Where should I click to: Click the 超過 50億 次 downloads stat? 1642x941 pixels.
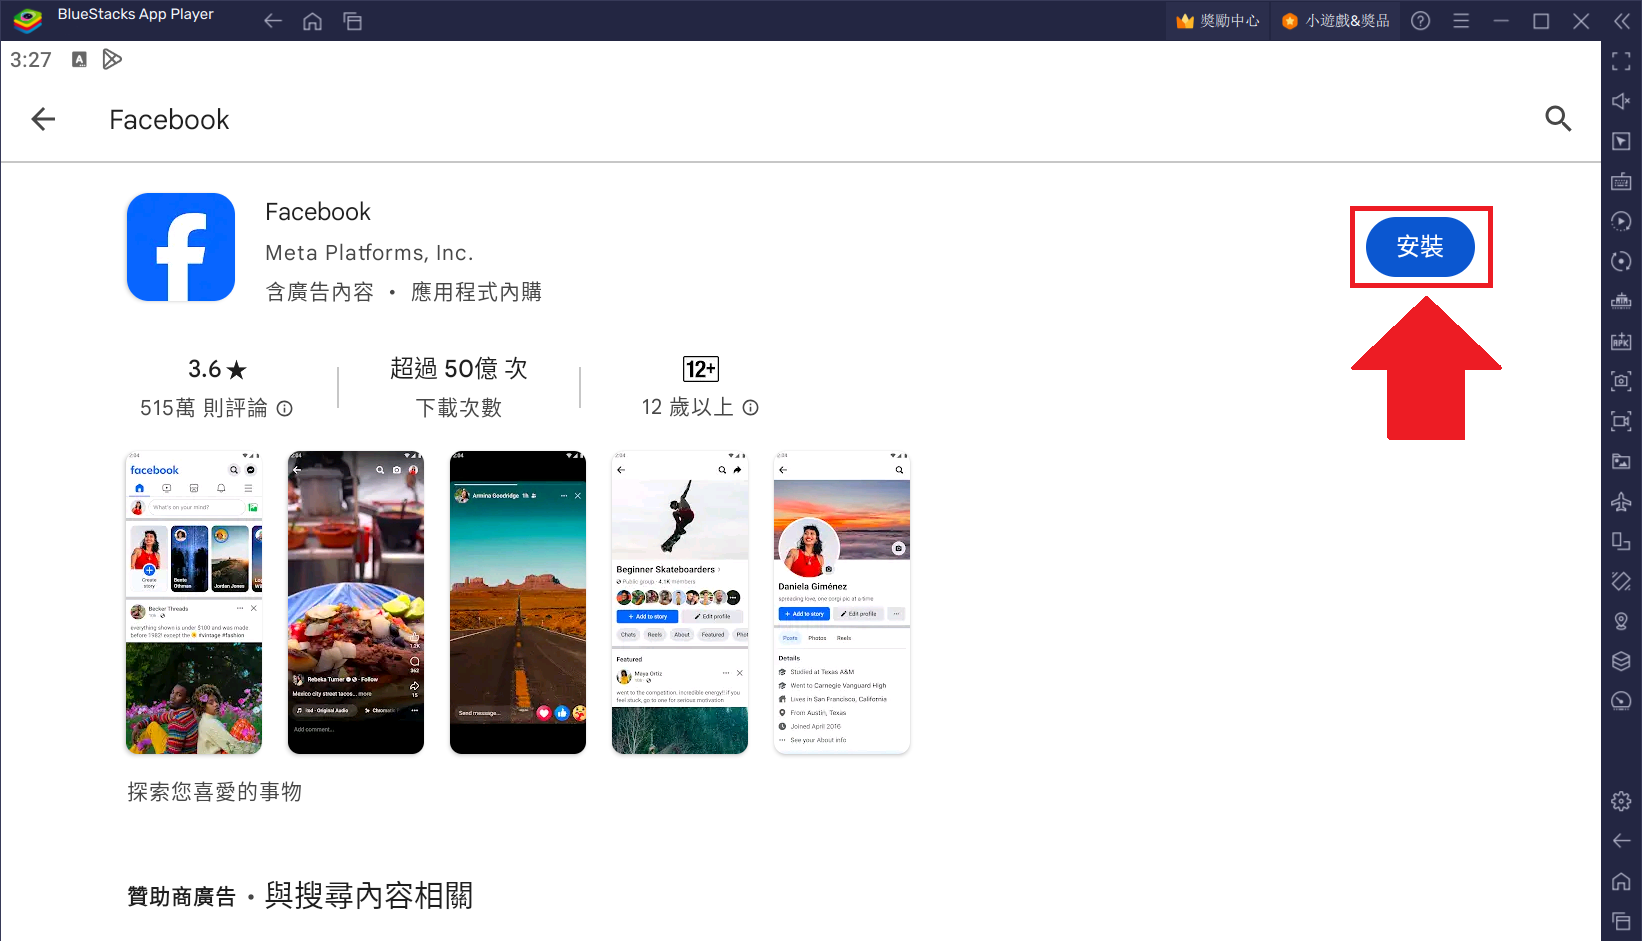[x=459, y=369]
